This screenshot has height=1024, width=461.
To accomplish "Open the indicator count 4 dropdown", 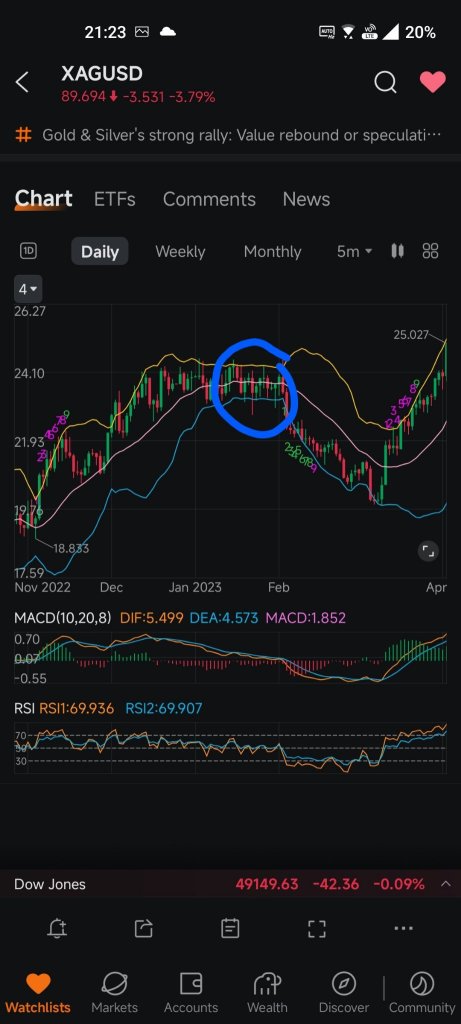I will point(27,289).
